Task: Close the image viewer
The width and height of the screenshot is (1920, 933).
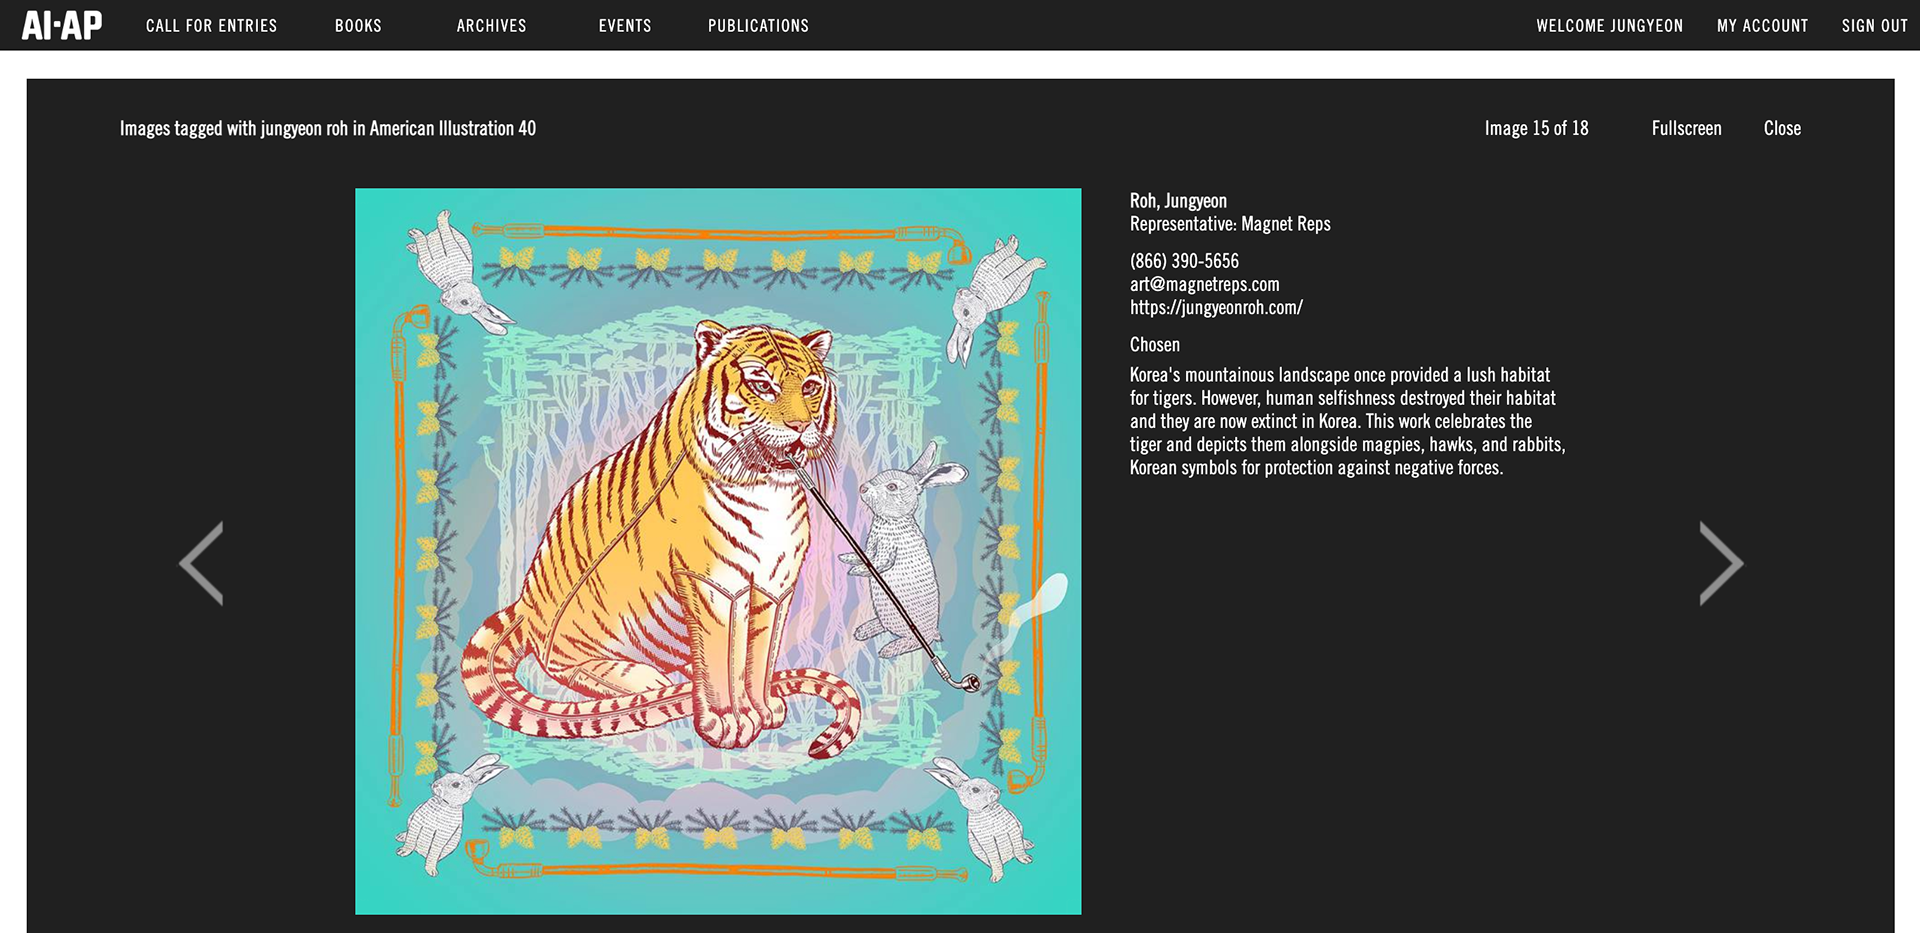Action: [x=1782, y=128]
